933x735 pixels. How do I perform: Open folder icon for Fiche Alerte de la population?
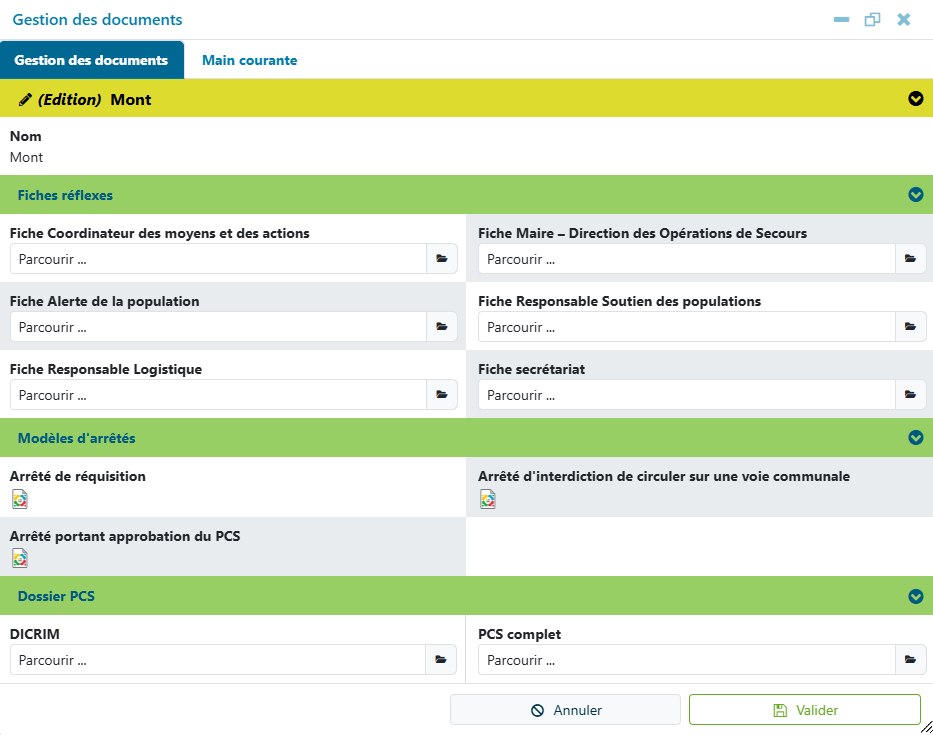pos(442,327)
